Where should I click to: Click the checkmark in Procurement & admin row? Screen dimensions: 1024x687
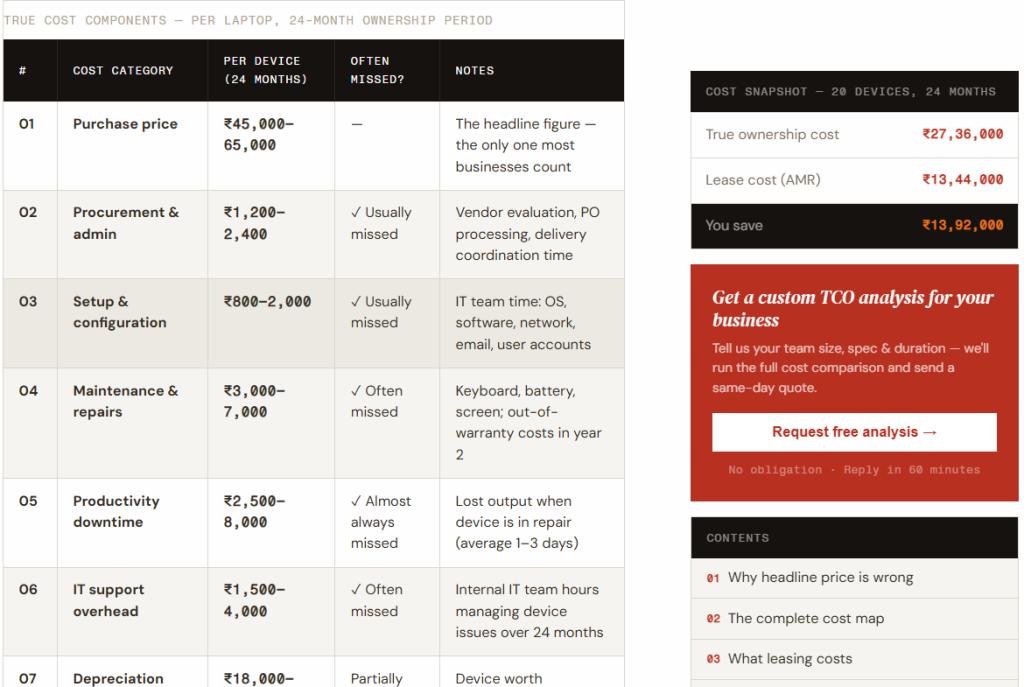(356, 213)
